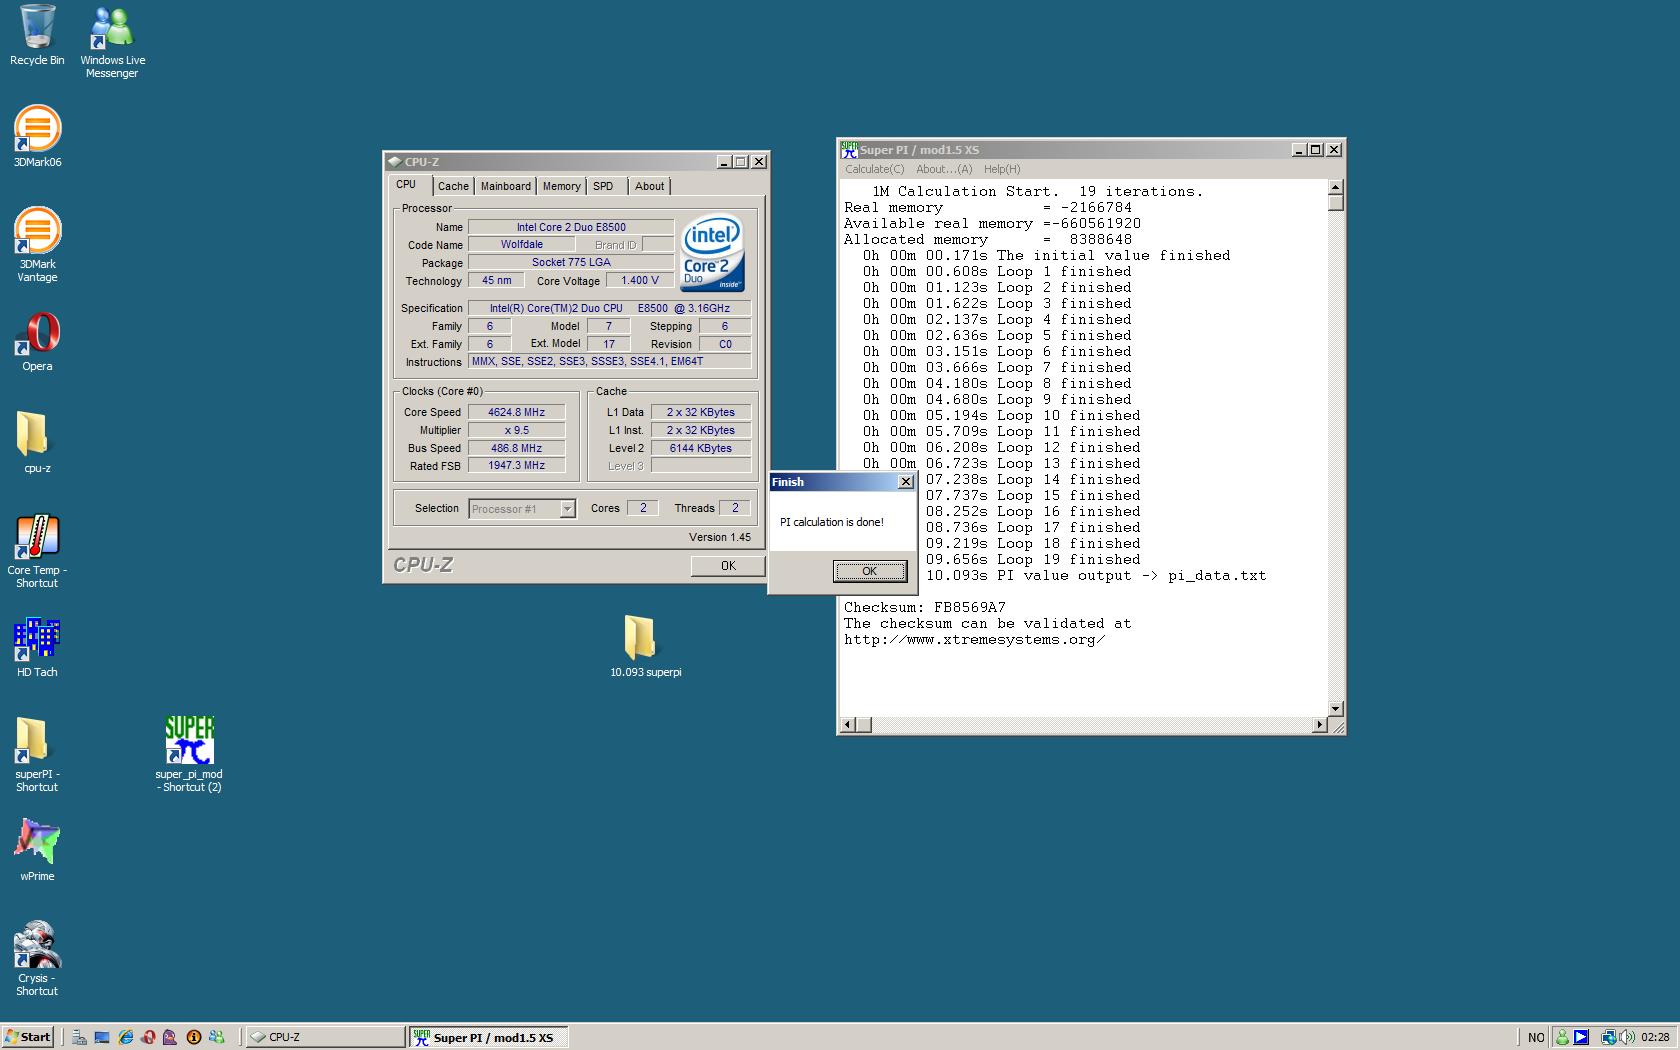This screenshot has height=1050, width=1680.
Task: Select the Opera browser desktop icon
Action: tap(37, 342)
